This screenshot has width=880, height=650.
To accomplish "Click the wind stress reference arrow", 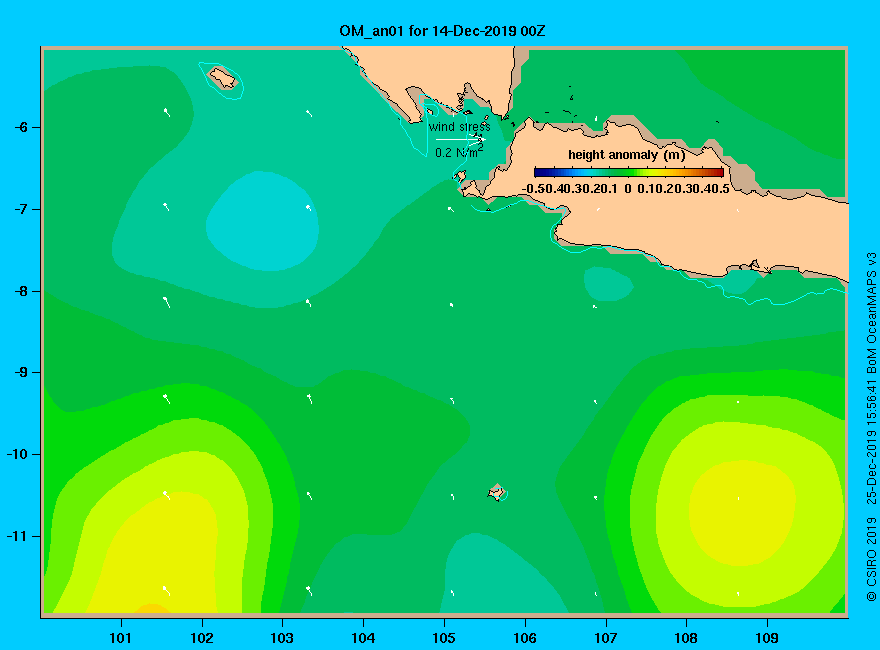I will pyautogui.click(x=460, y=139).
